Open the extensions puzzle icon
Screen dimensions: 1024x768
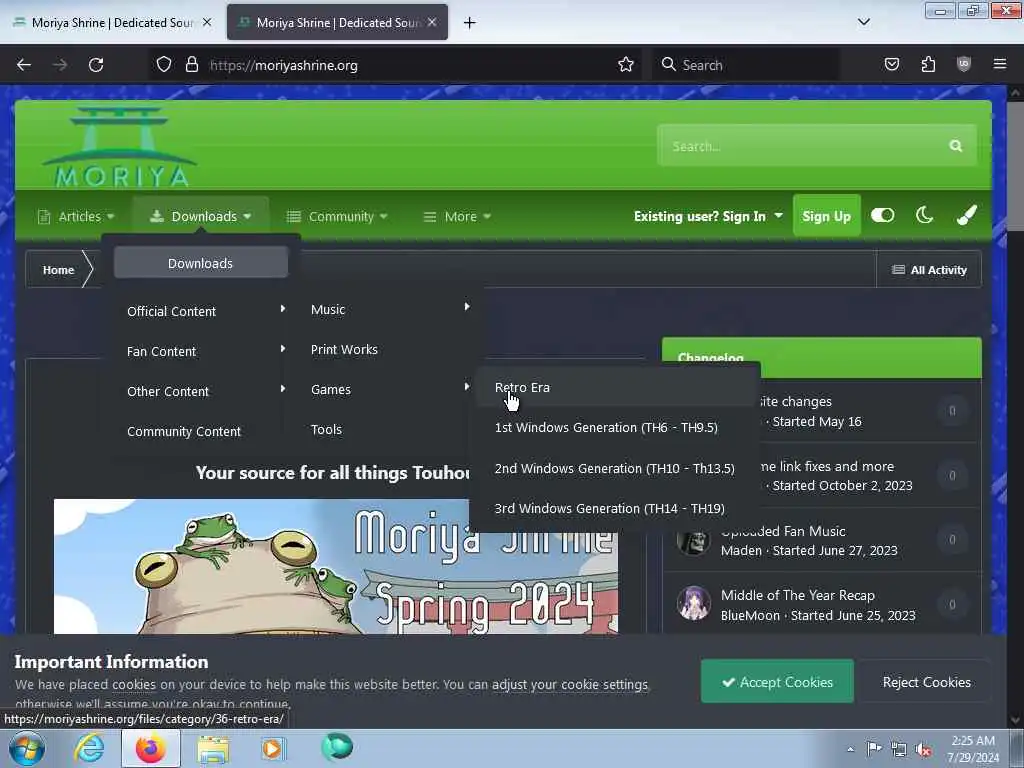coord(928,64)
